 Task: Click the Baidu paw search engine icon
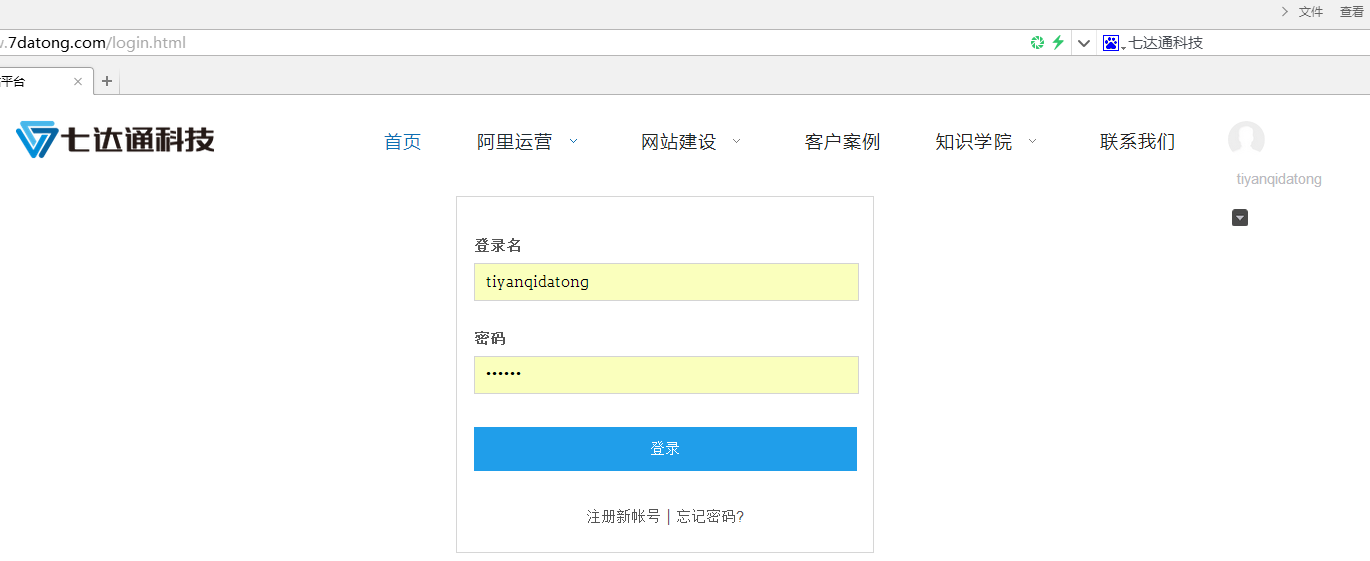pyautogui.click(x=1111, y=43)
